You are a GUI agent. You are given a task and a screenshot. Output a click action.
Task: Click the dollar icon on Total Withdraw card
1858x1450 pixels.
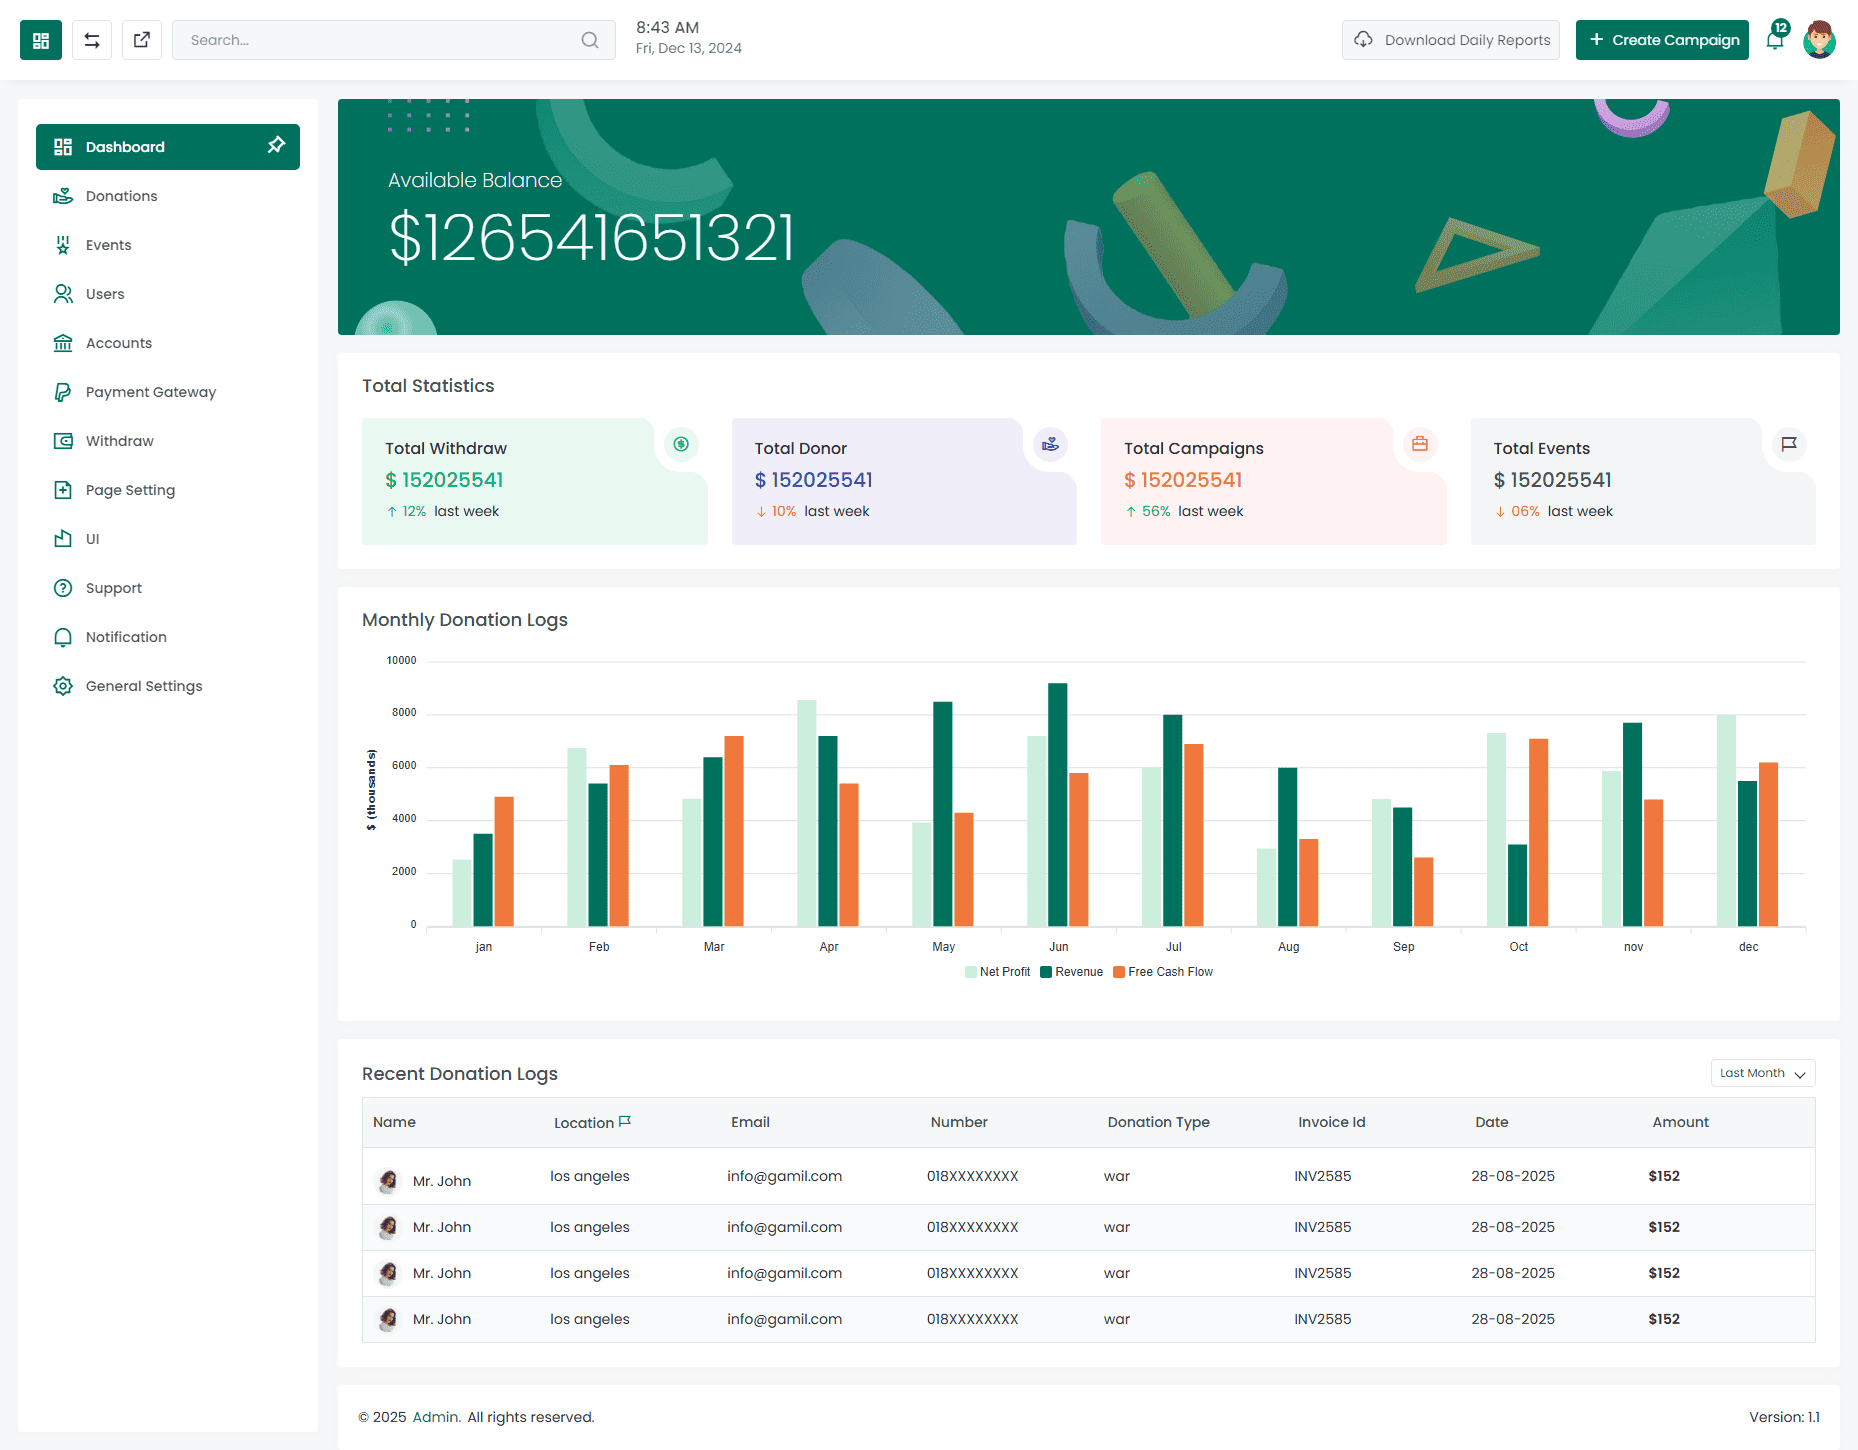pyautogui.click(x=681, y=444)
